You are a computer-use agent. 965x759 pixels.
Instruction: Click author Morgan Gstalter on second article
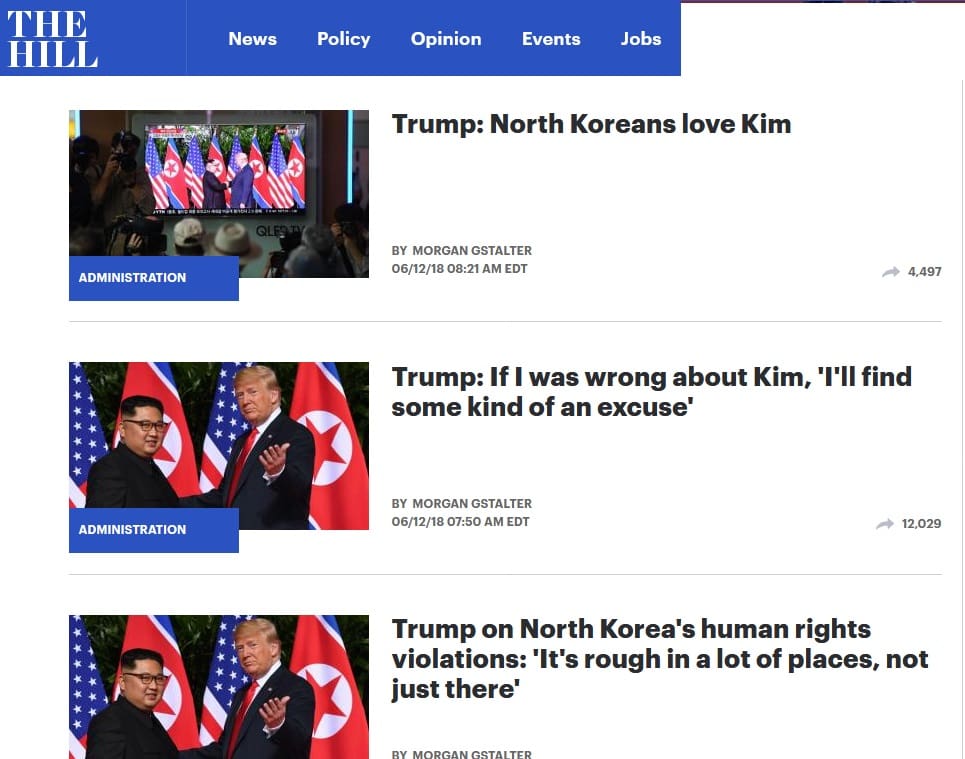pos(471,504)
